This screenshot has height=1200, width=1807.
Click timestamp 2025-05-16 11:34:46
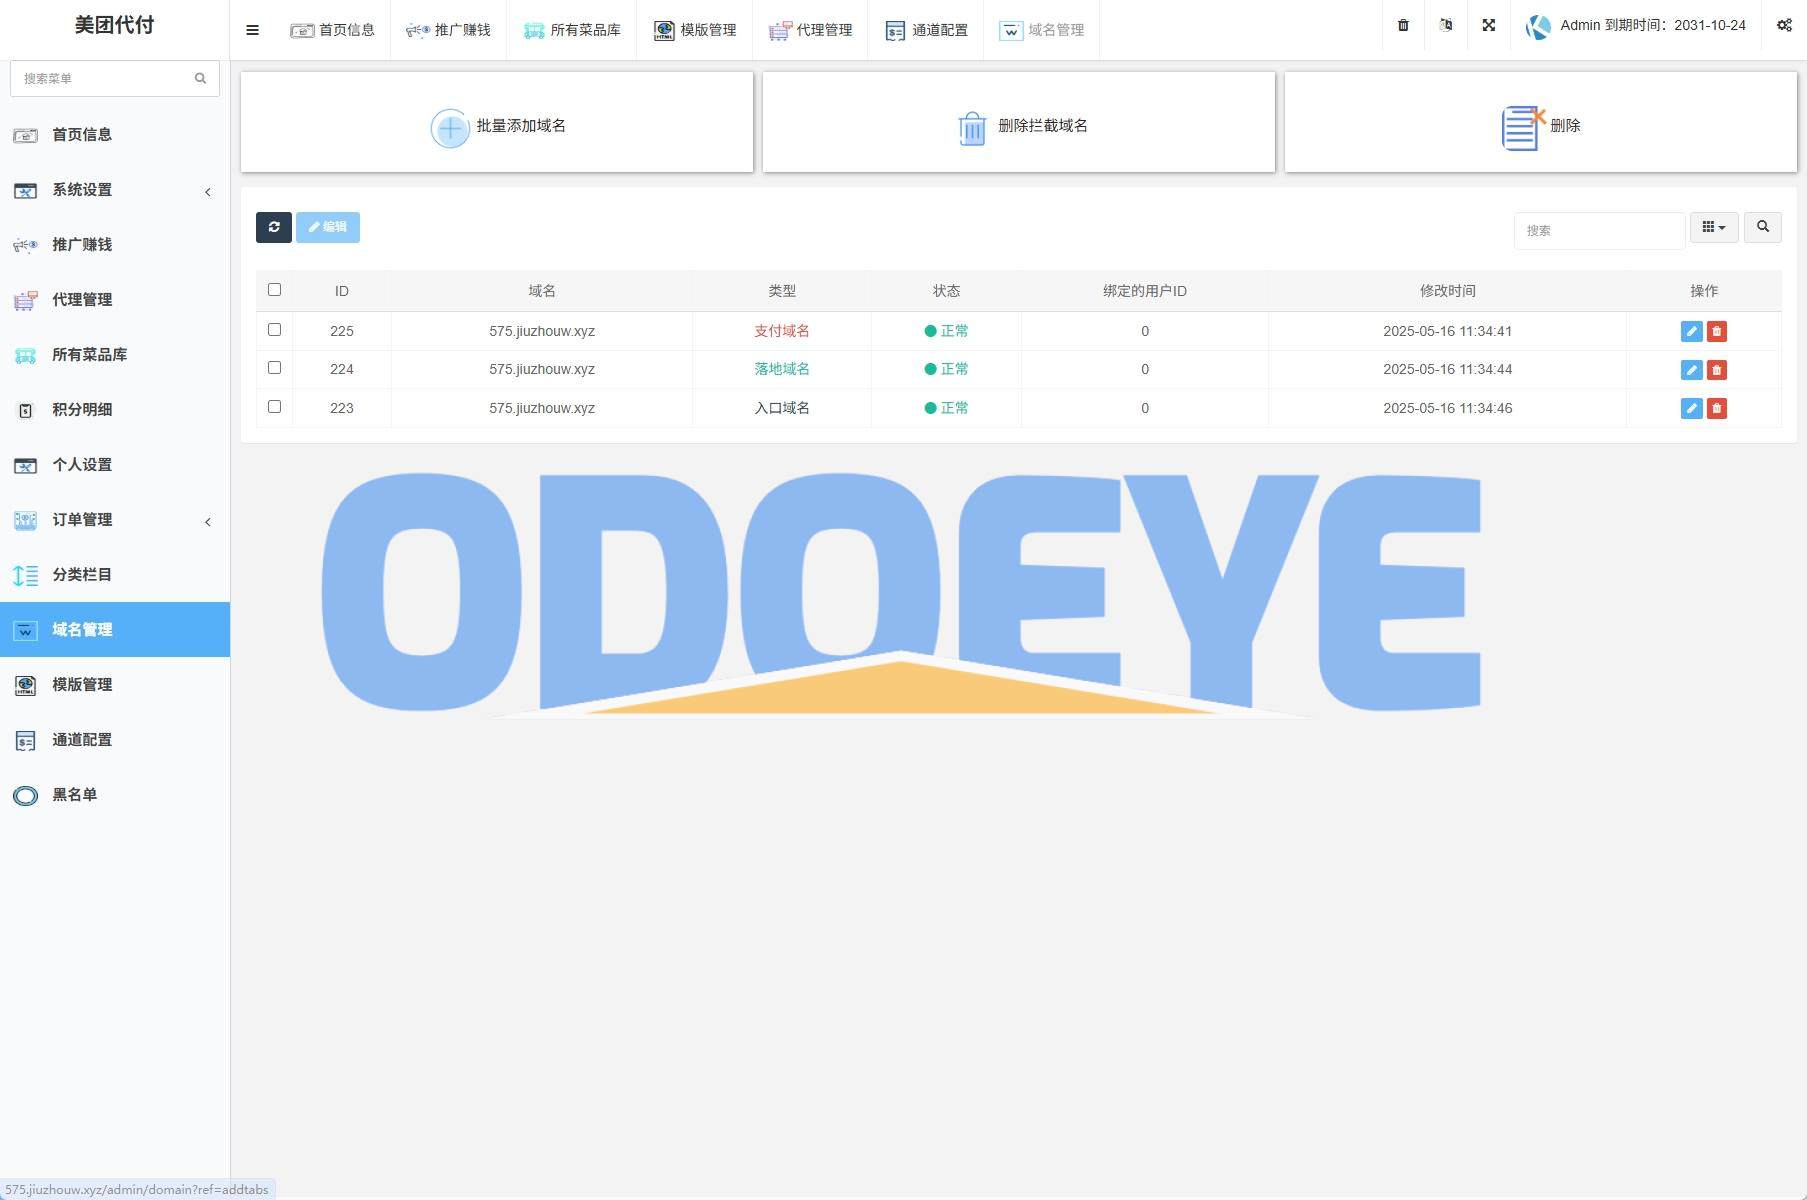[1448, 408]
